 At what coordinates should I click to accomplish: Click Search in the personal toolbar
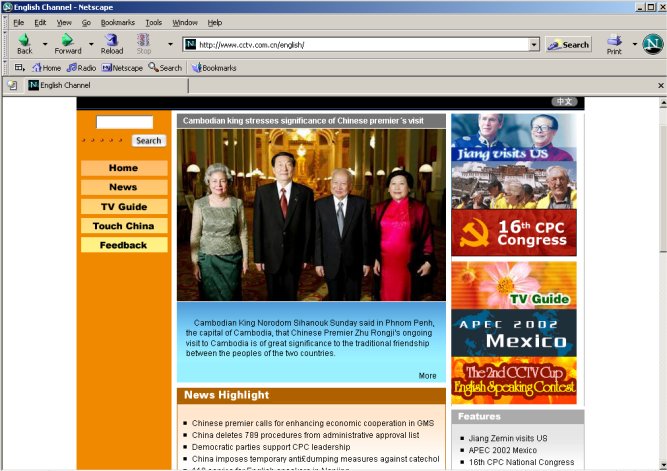tap(165, 68)
